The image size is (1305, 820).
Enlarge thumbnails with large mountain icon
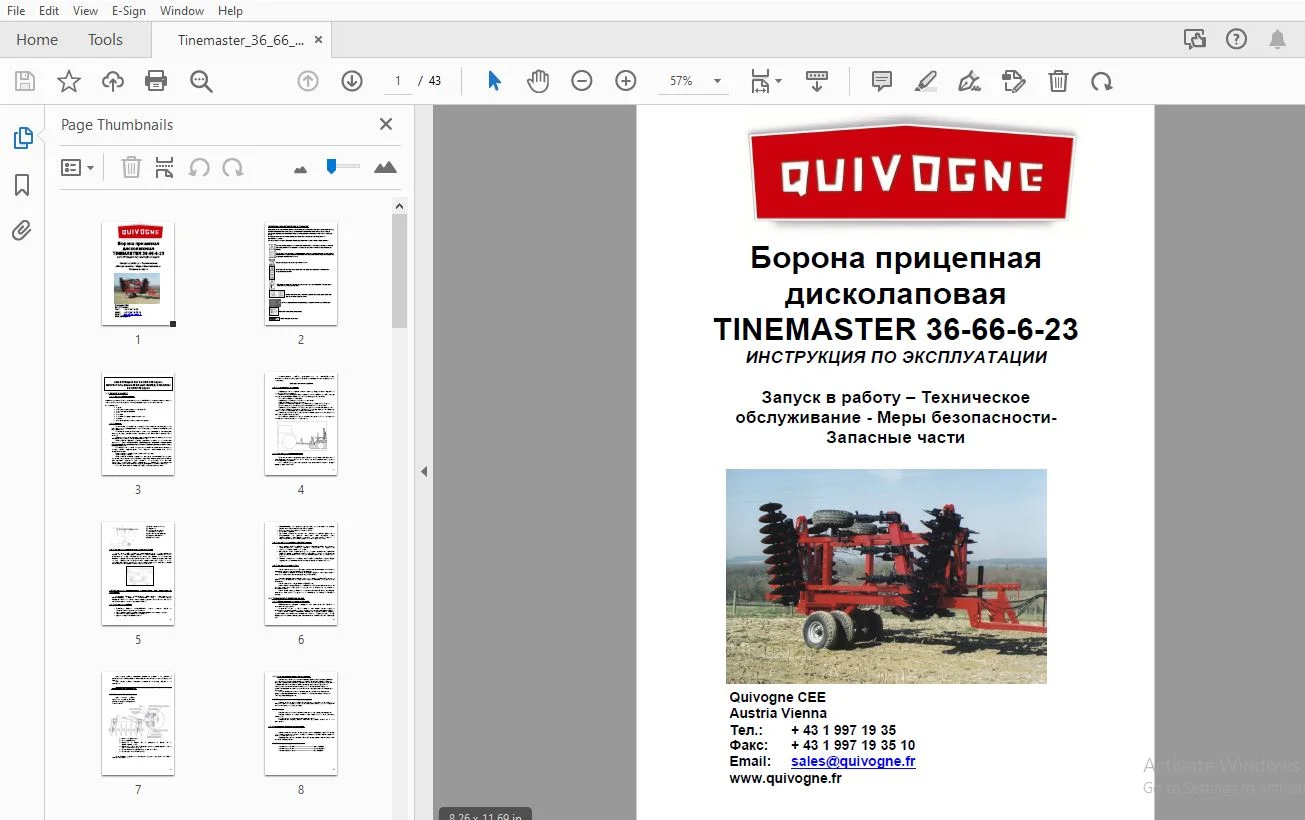coord(385,168)
